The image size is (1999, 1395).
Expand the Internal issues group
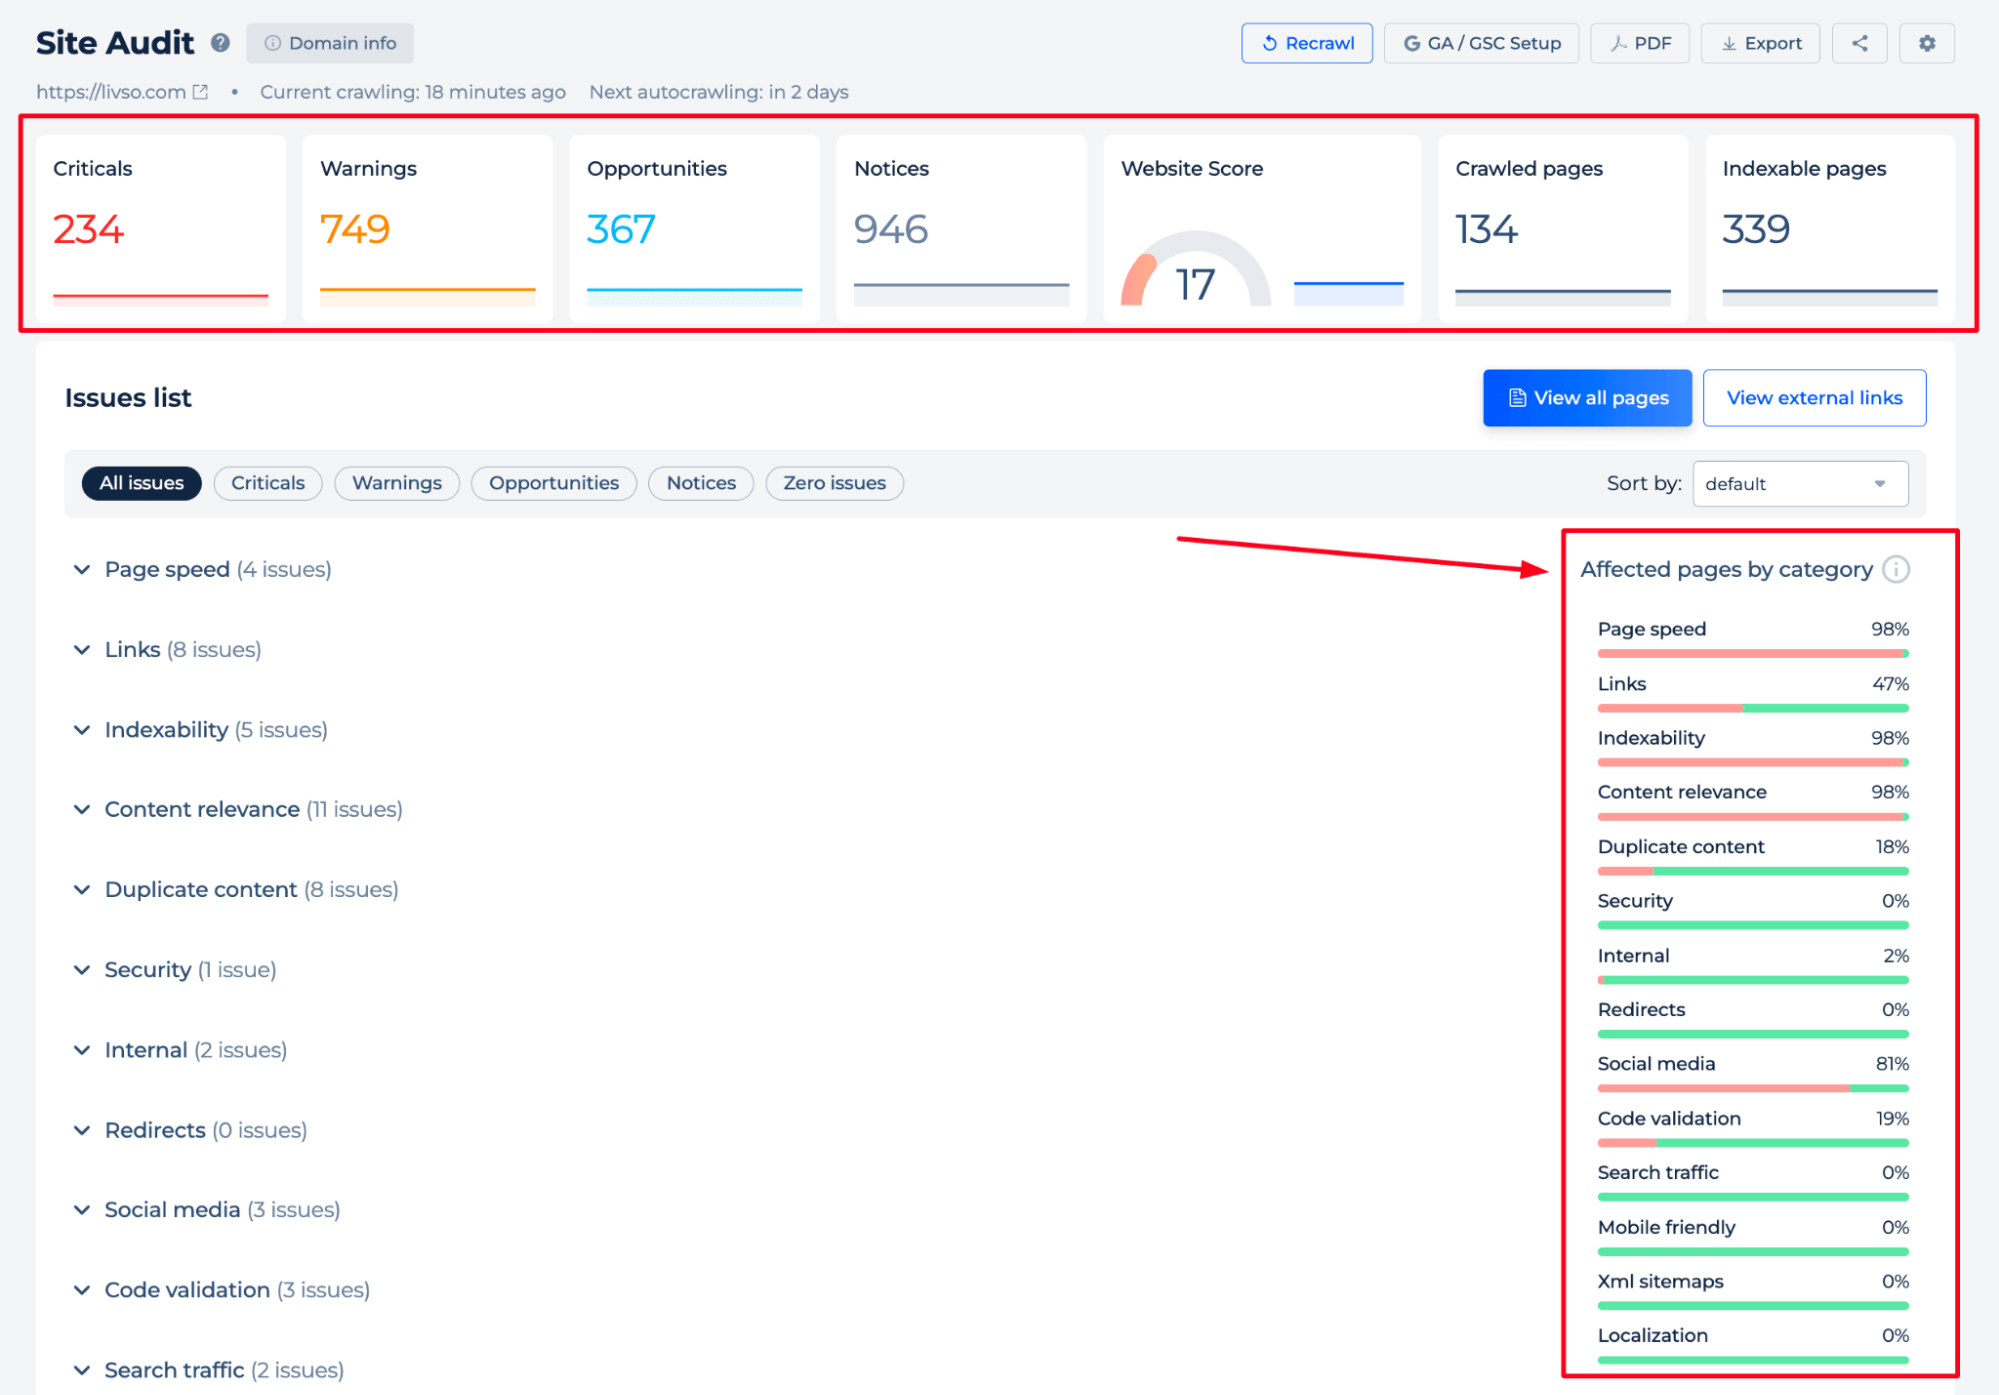tap(181, 1050)
